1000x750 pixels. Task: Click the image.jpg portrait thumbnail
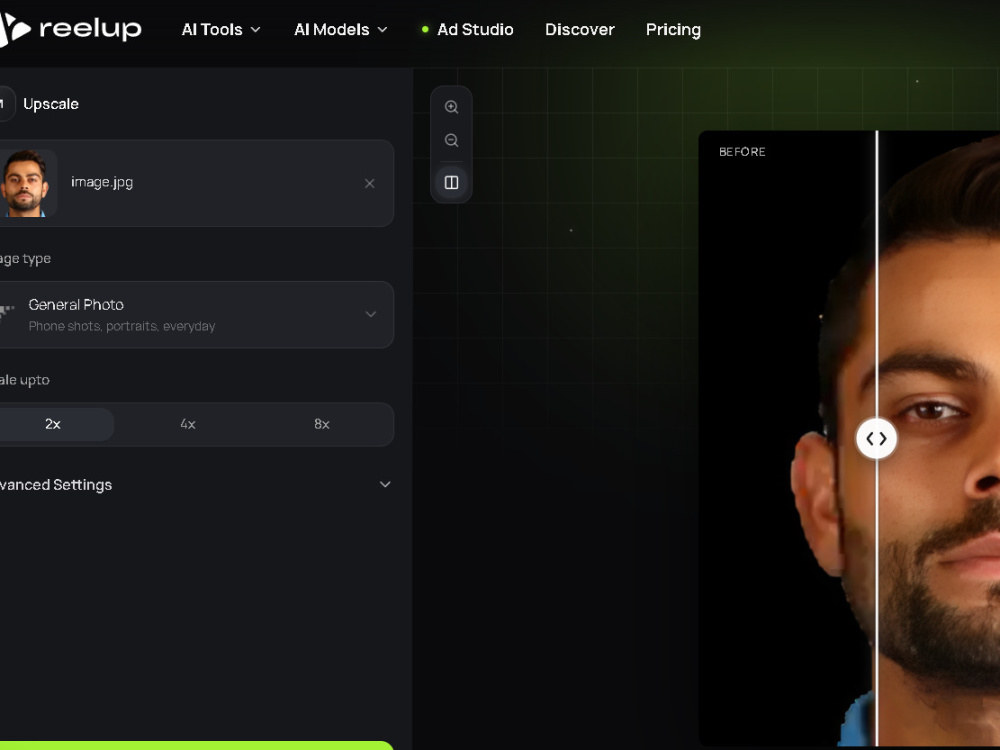pyautogui.click(x=26, y=183)
